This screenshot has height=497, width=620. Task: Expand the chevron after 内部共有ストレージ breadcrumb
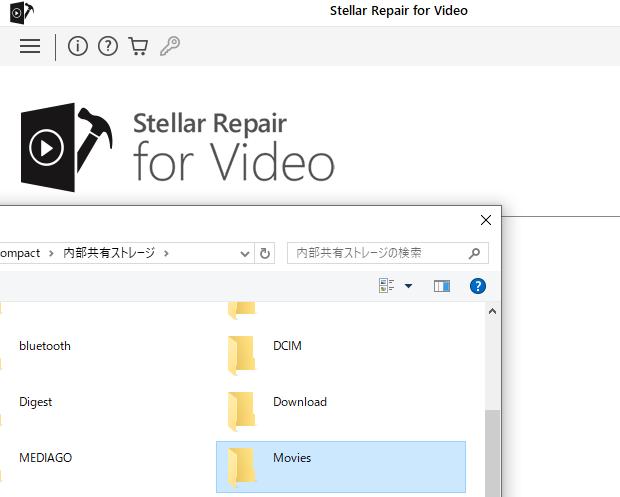166,253
